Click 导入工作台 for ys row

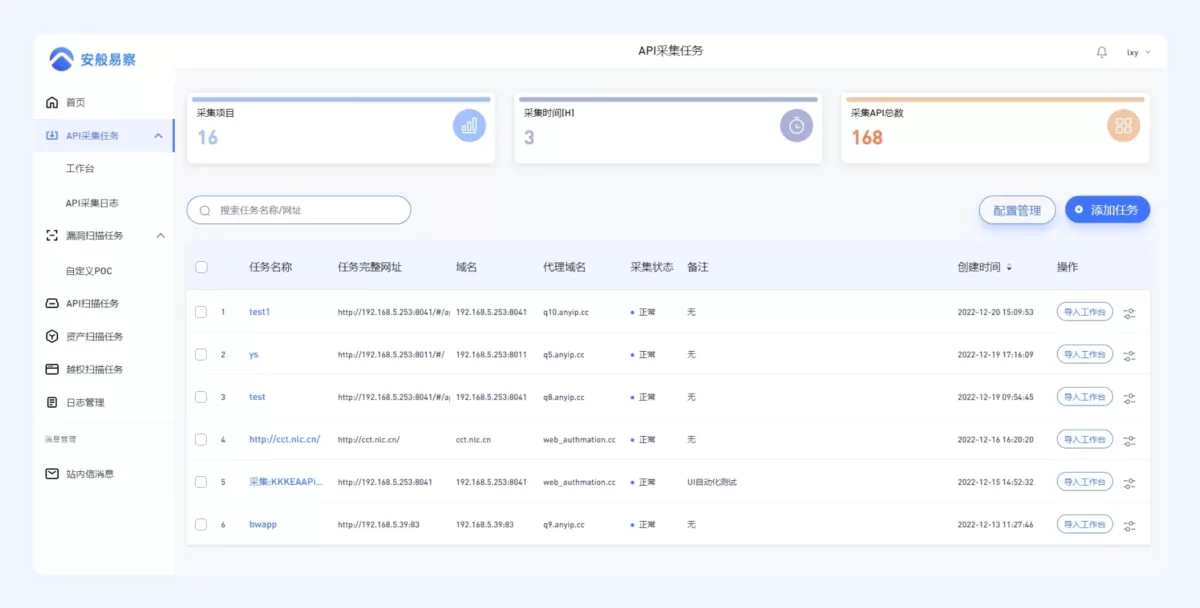(x=1085, y=354)
